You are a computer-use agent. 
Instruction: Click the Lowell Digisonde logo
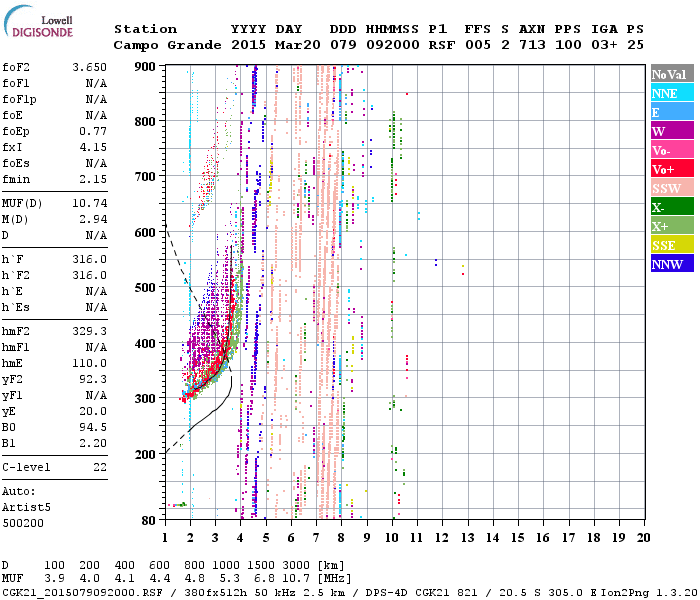pyautogui.click(x=38, y=21)
